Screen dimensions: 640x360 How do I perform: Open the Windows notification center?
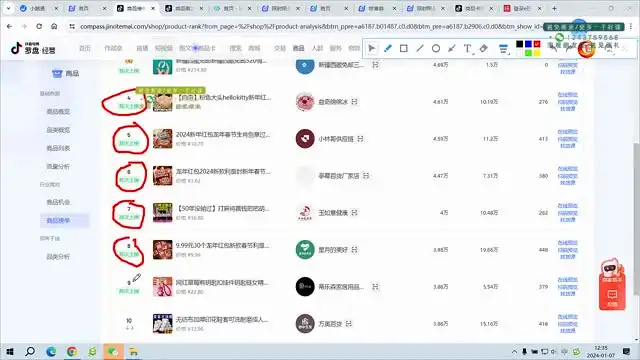pyautogui.click(x=627, y=351)
